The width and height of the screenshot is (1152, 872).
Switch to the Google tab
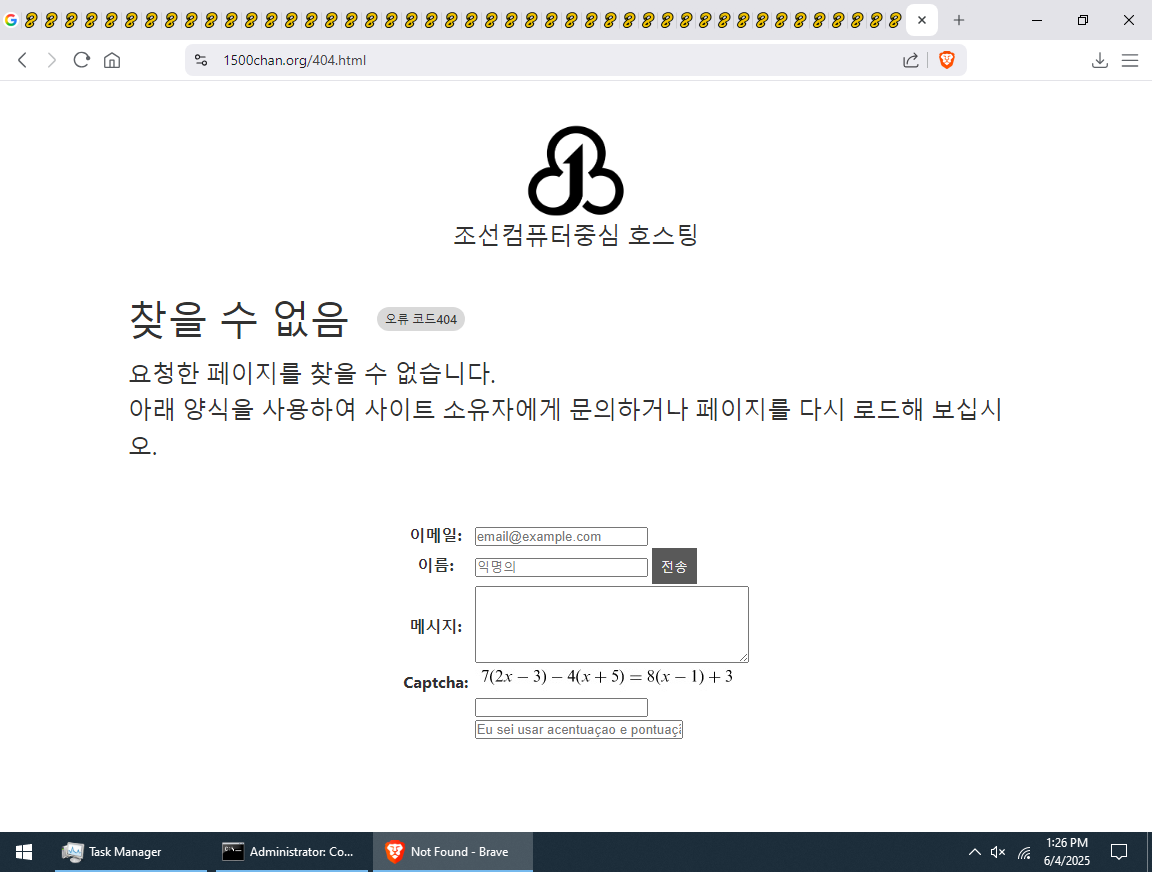pos(10,20)
